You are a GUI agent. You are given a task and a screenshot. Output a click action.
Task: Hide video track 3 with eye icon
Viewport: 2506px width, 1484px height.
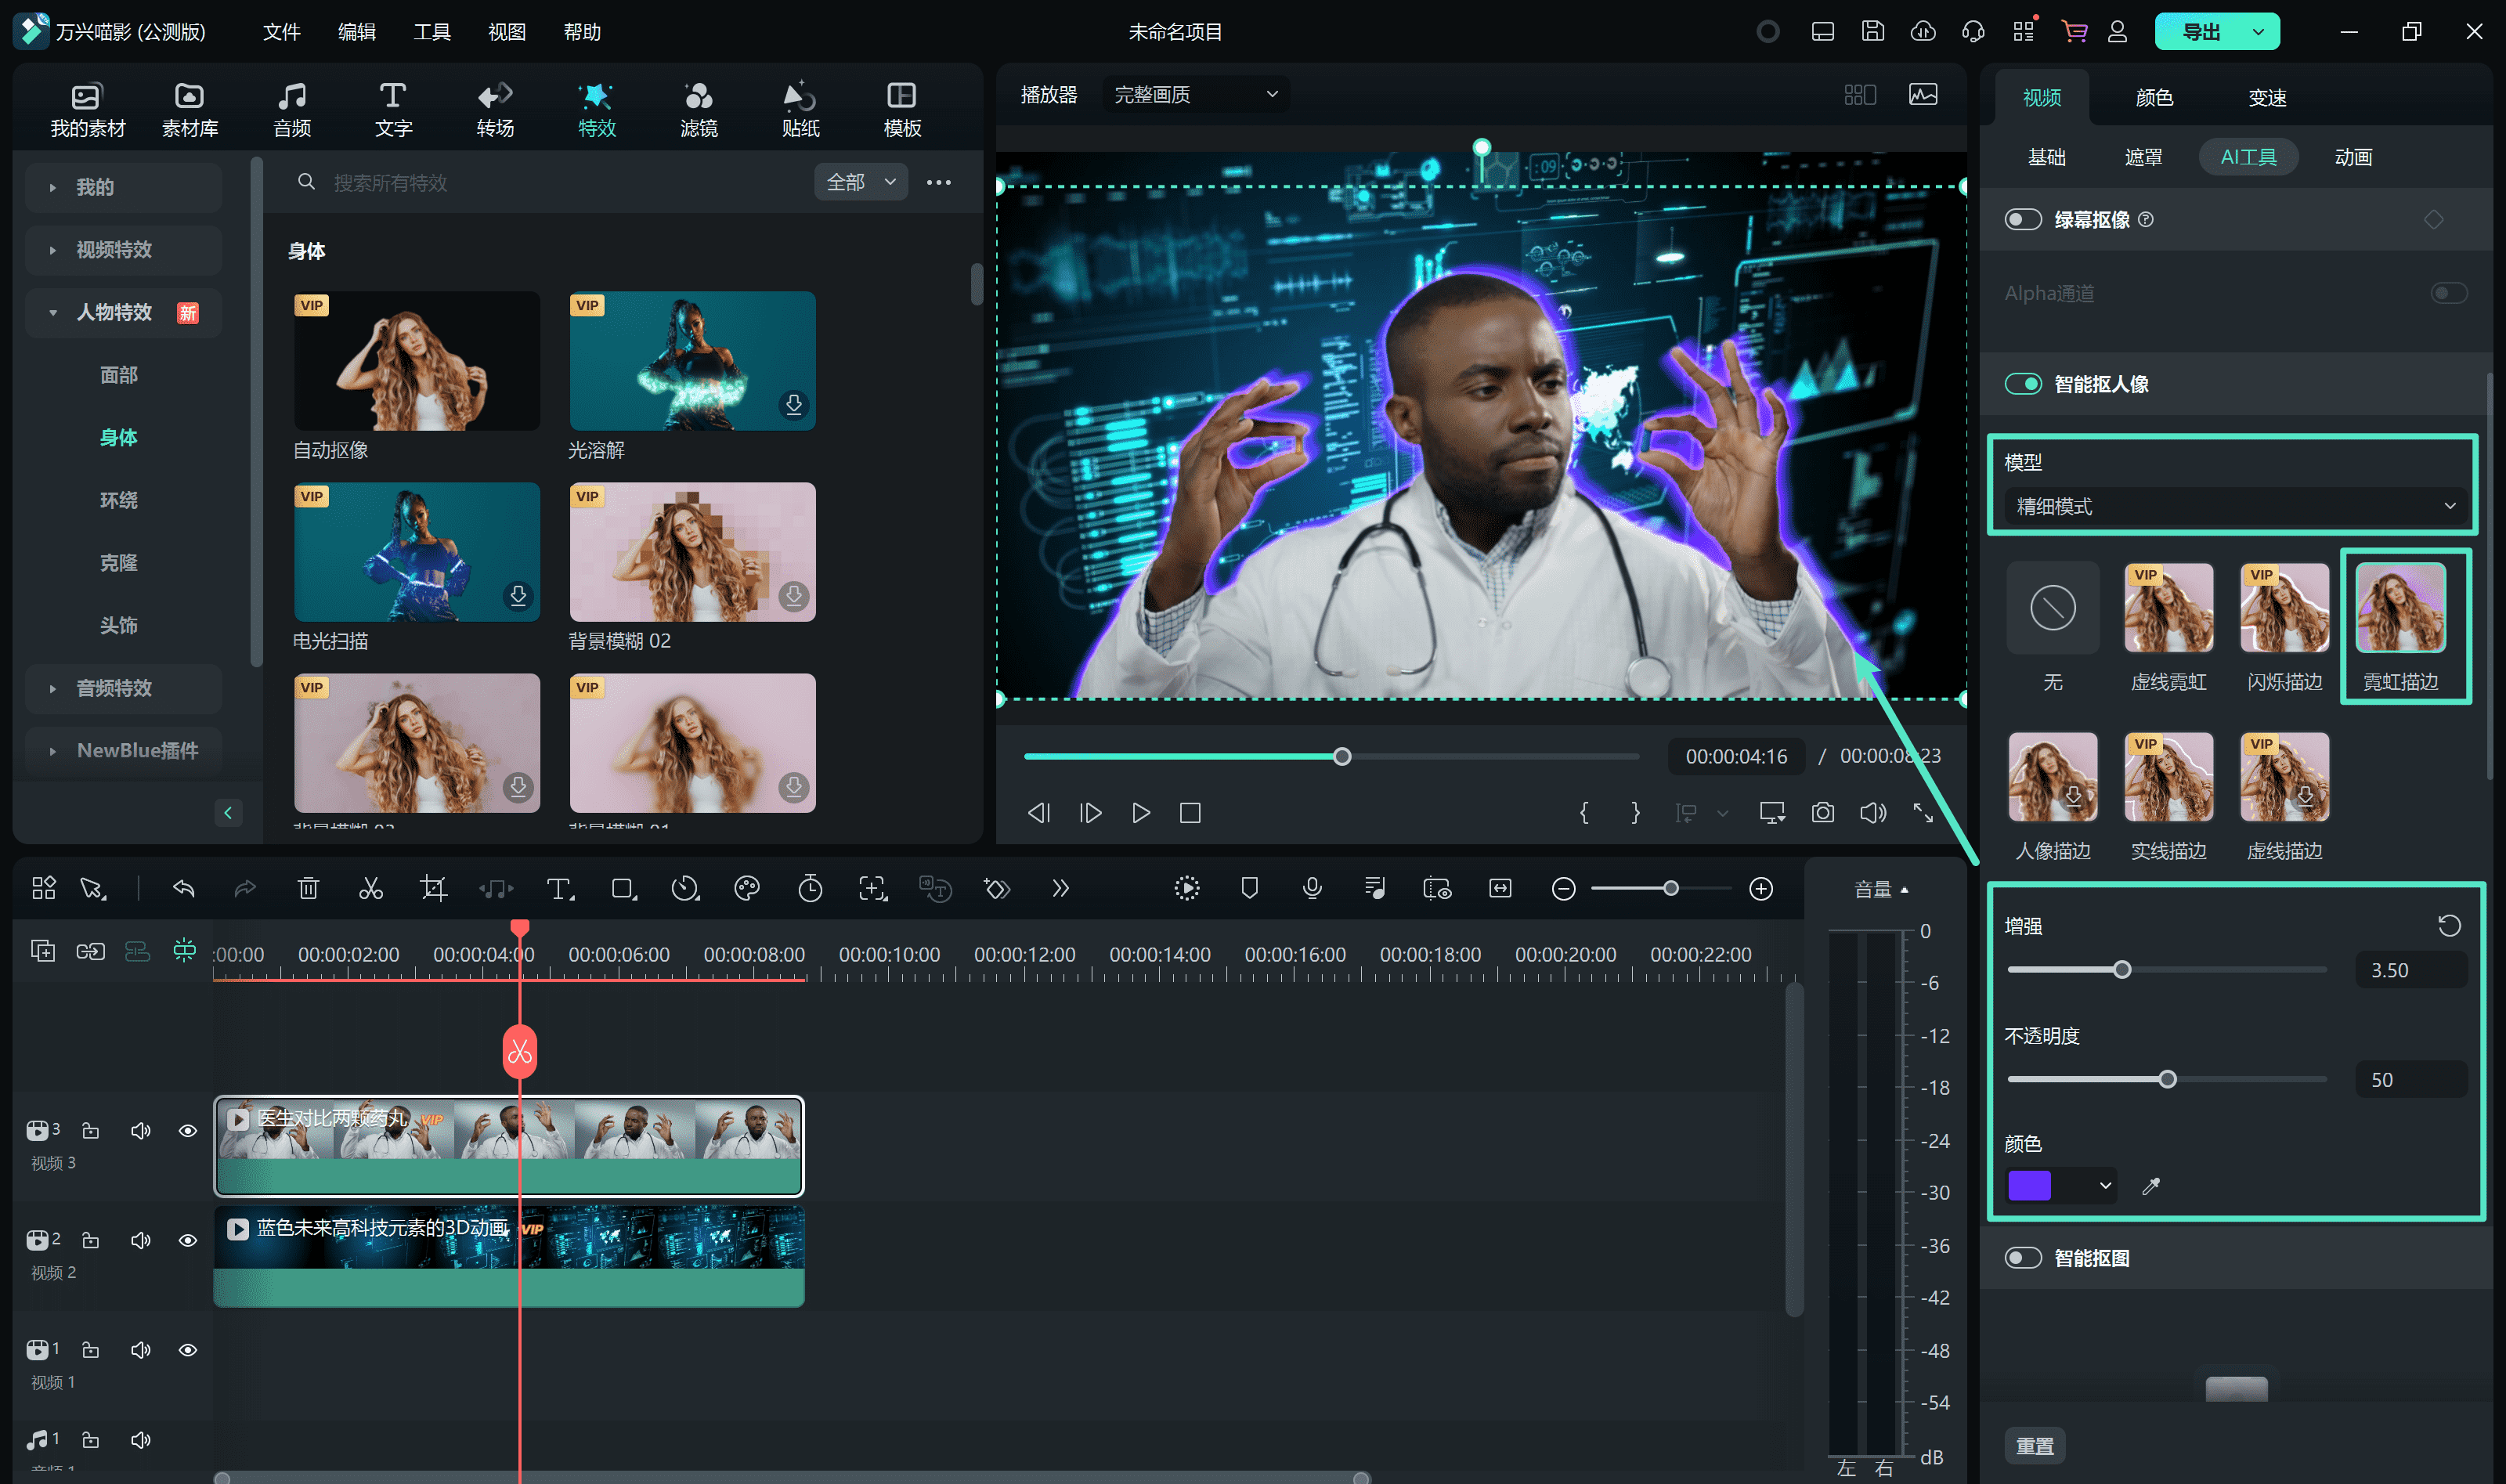point(187,1131)
